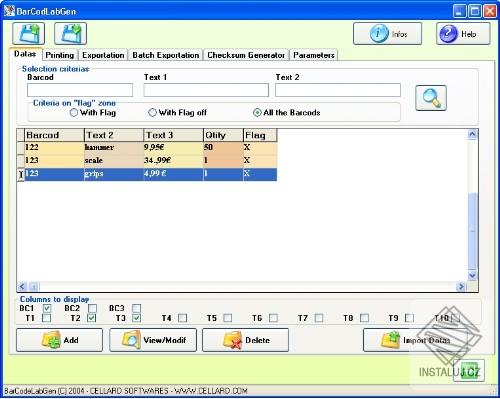Image resolution: width=500 pixels, height=399 pixels.
Task: Enable the T8 column checkbox
Action: tap(365, 318)
